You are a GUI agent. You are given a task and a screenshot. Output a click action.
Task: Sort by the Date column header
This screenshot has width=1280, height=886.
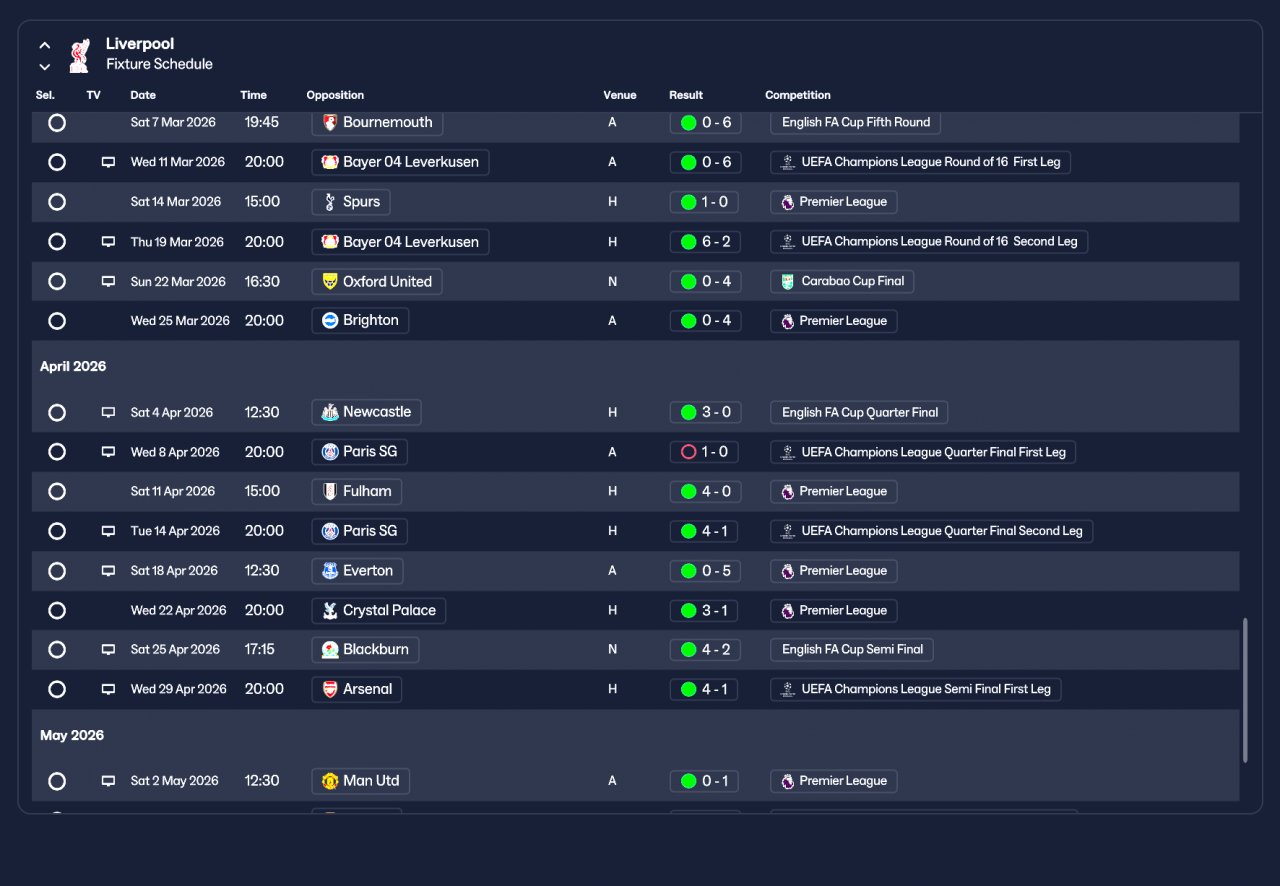click(x=143, y=95)
